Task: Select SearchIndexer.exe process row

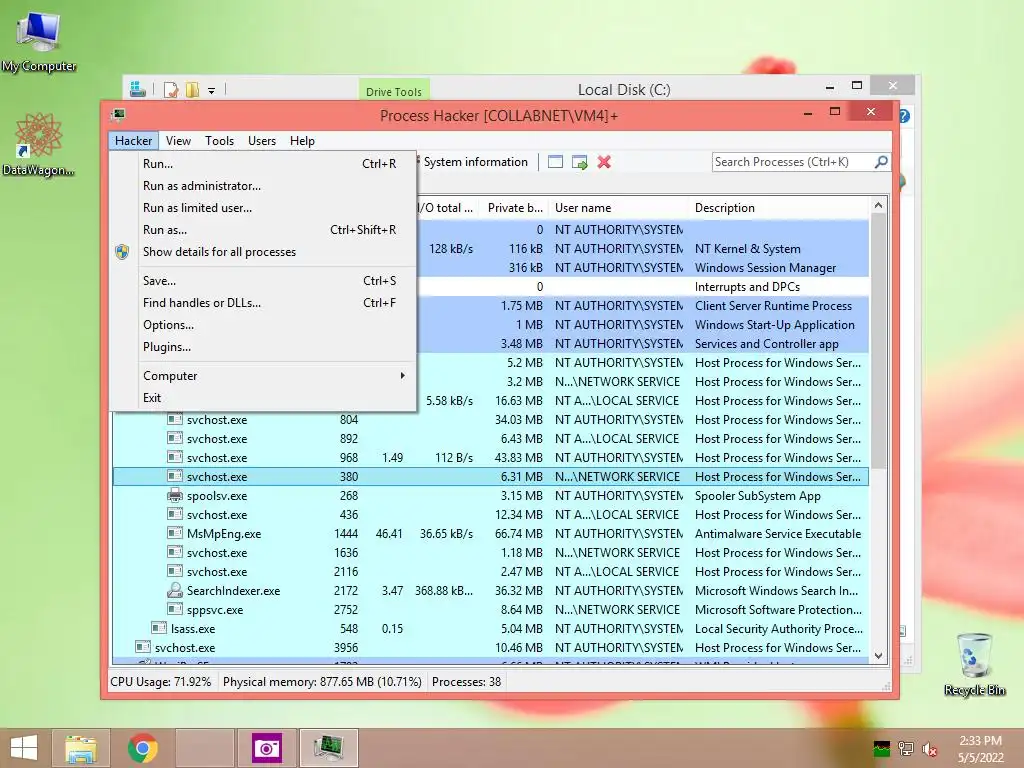Action: tap(491, 591)
